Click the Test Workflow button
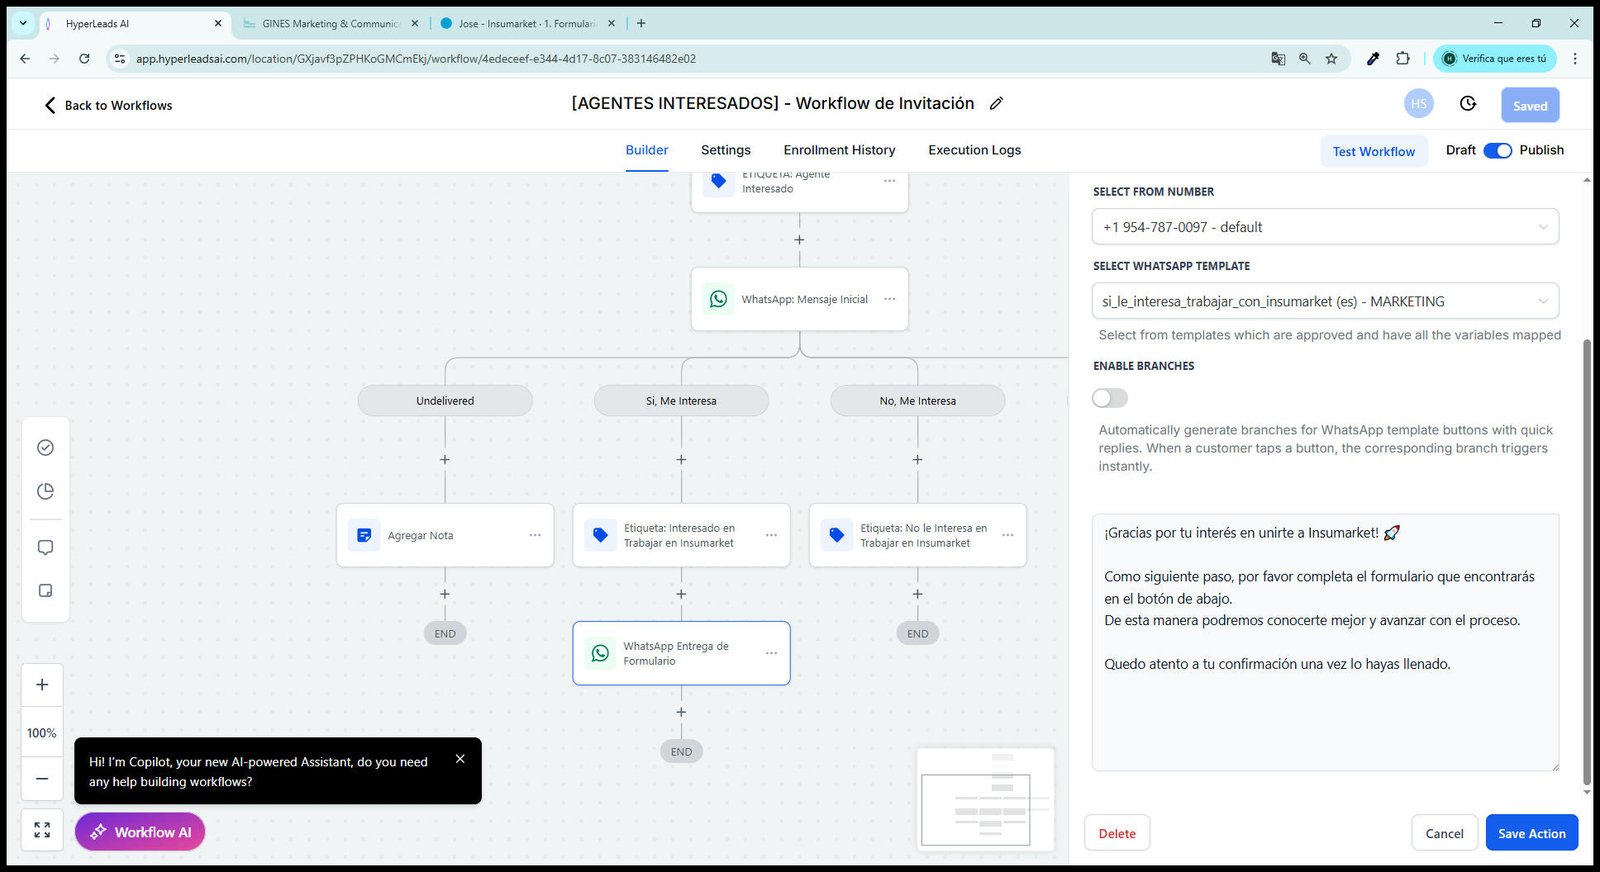 pos(1374,151)
